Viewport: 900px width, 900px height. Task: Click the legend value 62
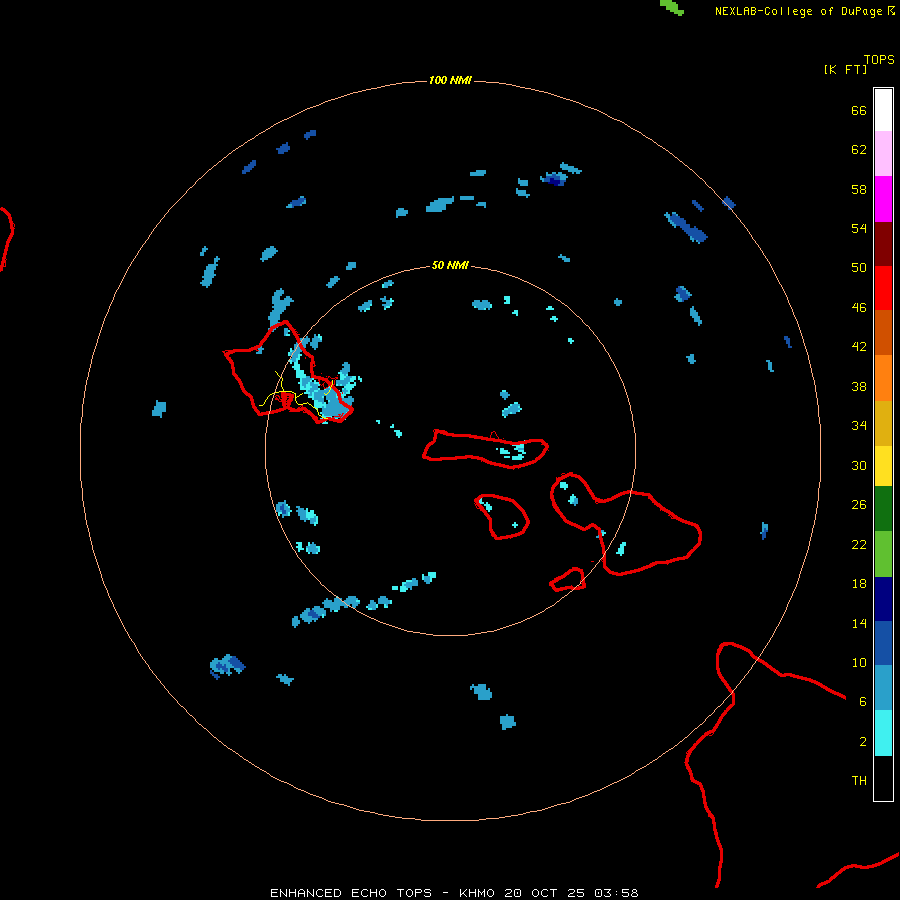click(859, 150)
